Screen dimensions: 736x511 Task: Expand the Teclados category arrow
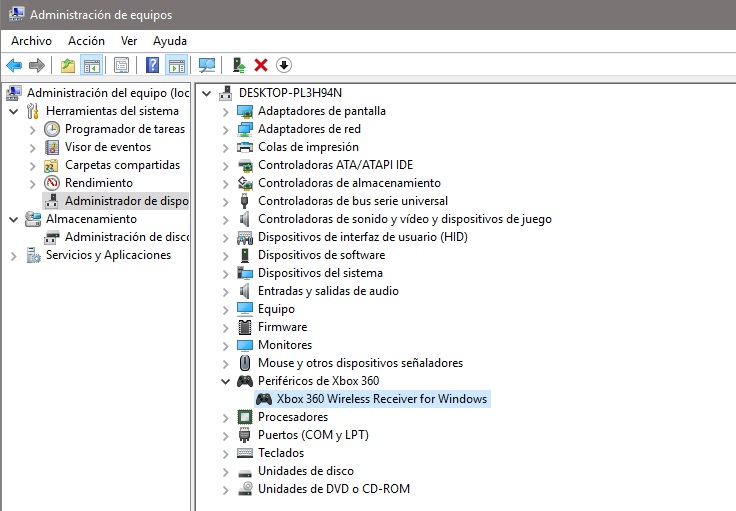(x=225, y=453)
